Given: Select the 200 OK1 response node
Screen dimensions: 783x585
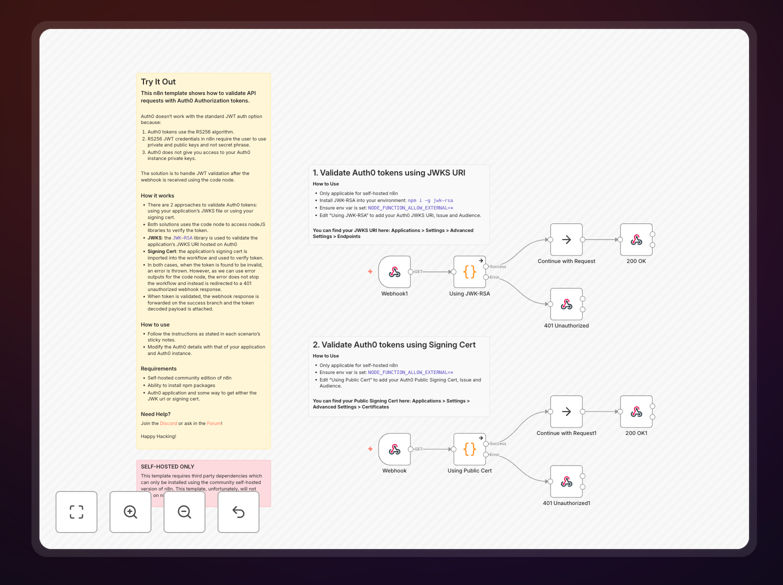Looking at the screenshot, I should 636,412.
